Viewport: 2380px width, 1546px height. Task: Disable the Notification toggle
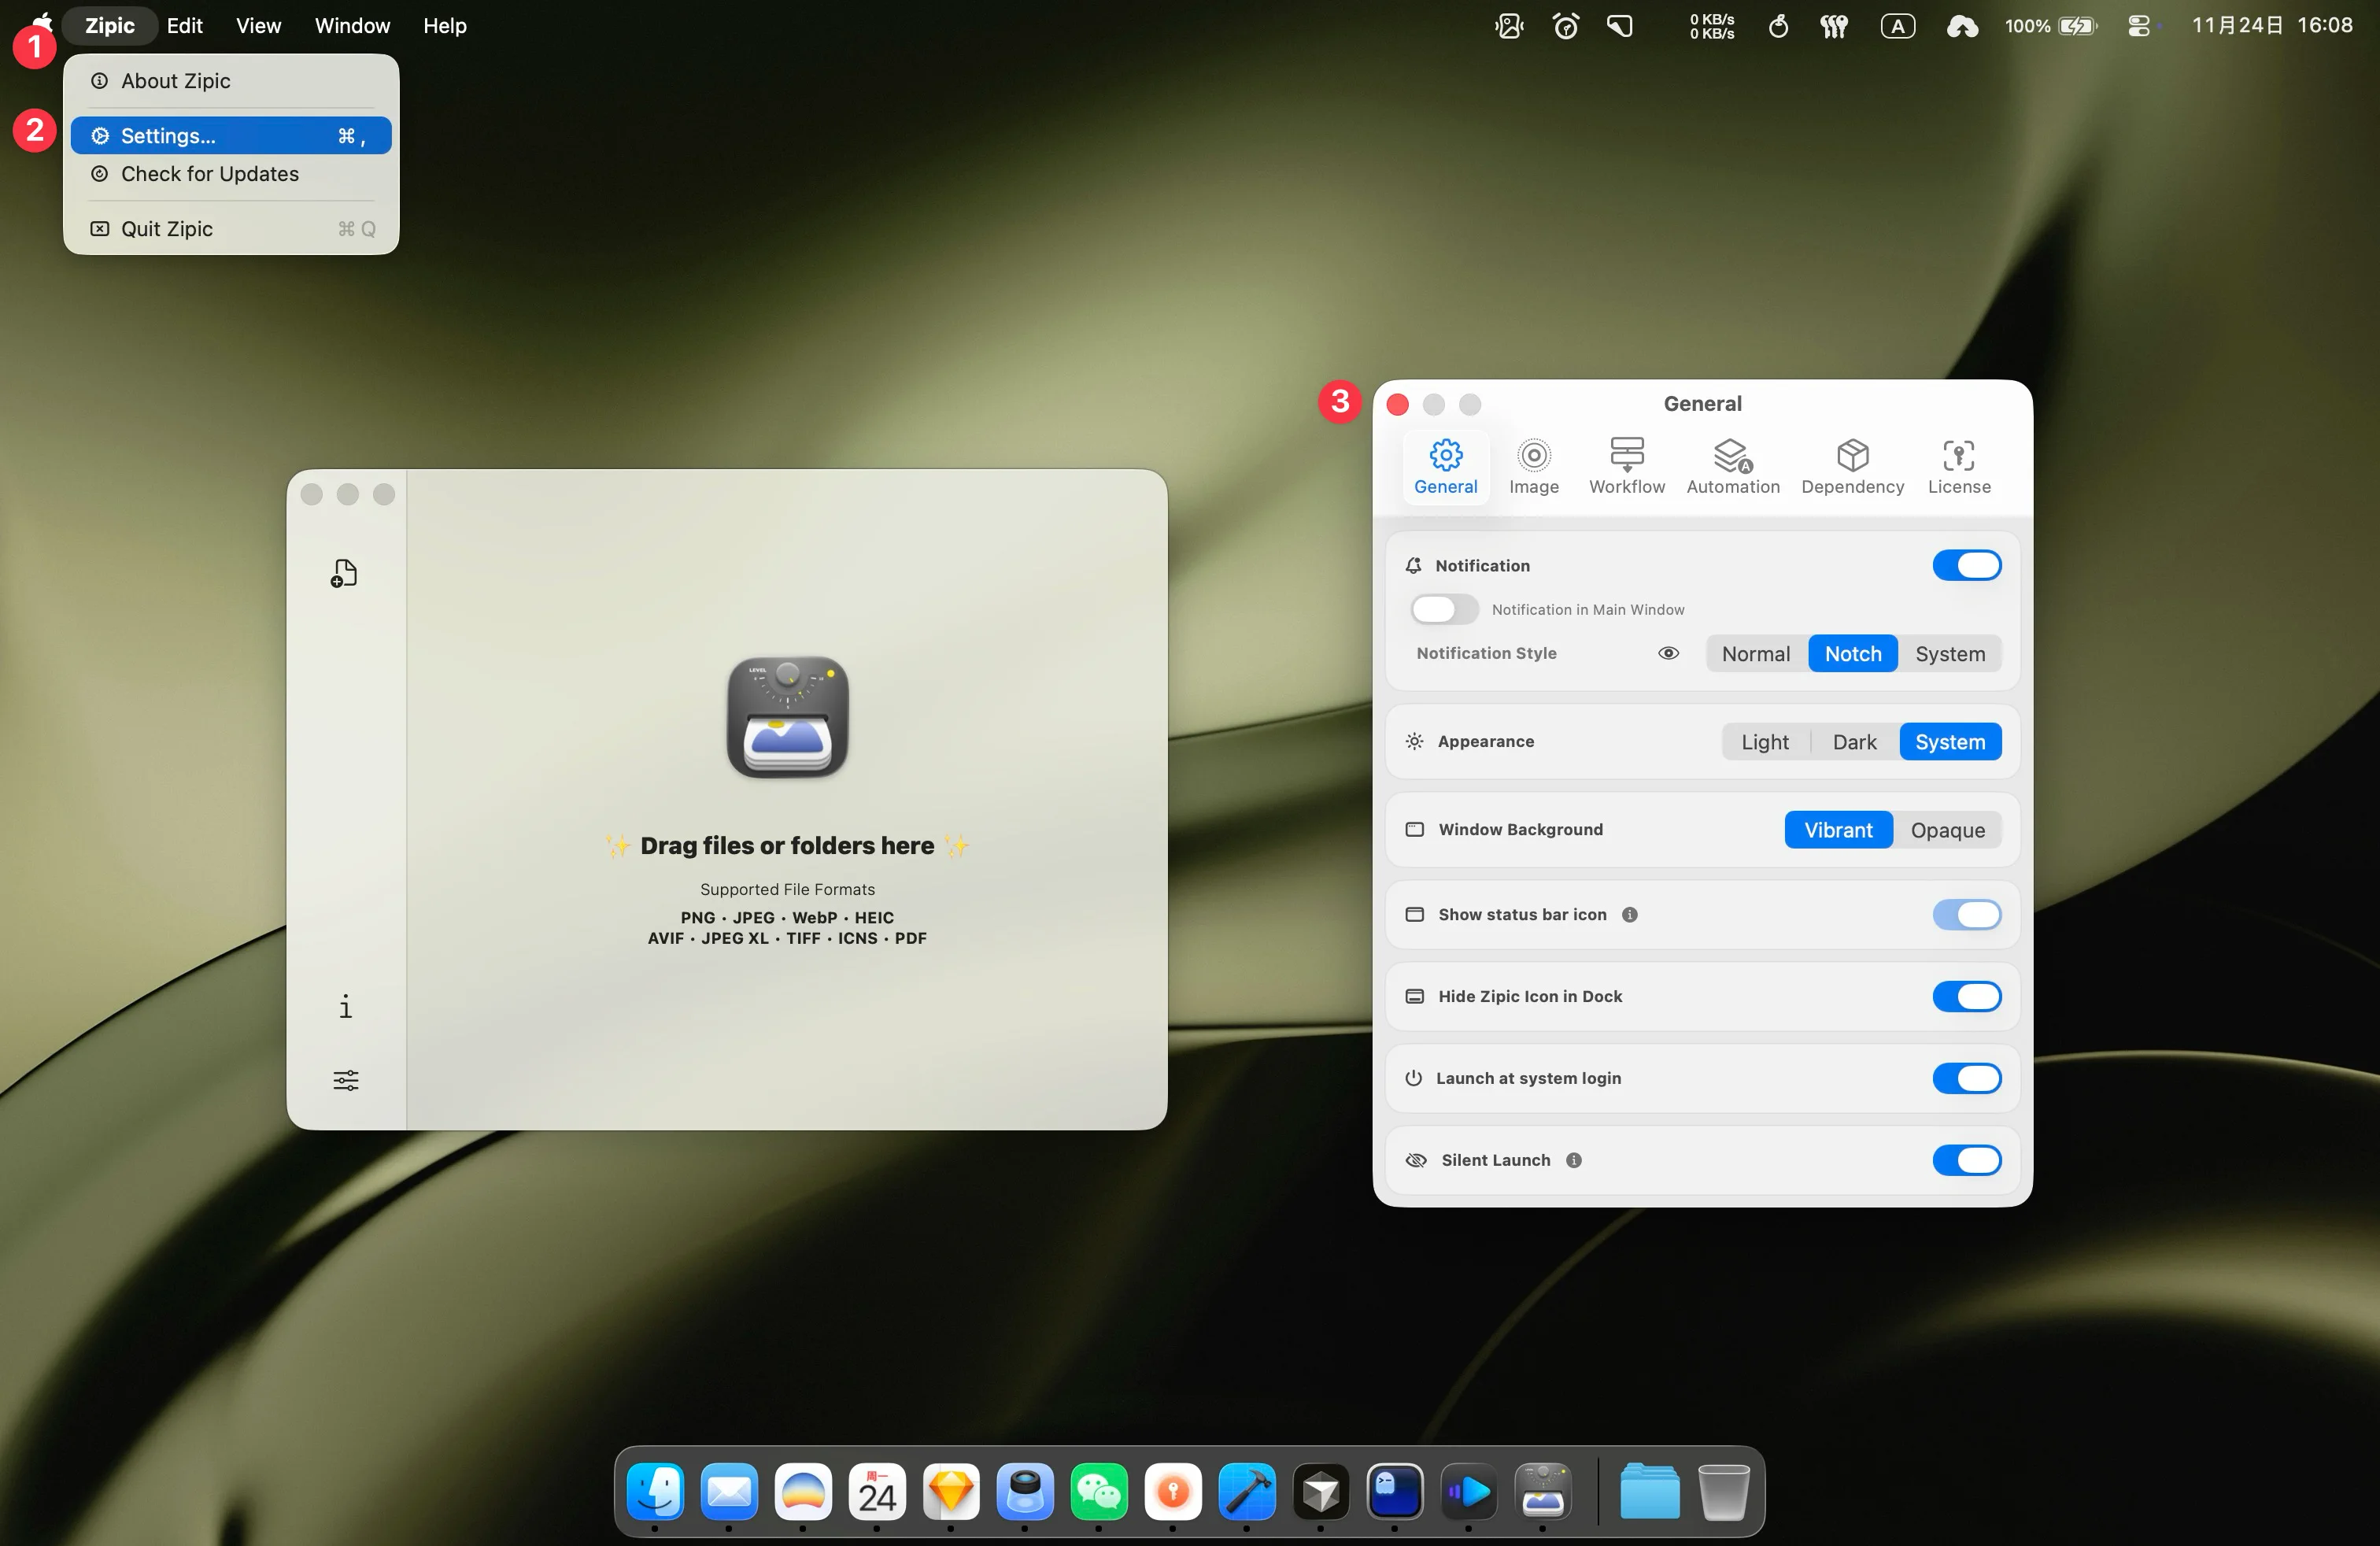pyautogui.click(x=1965, y=566)
